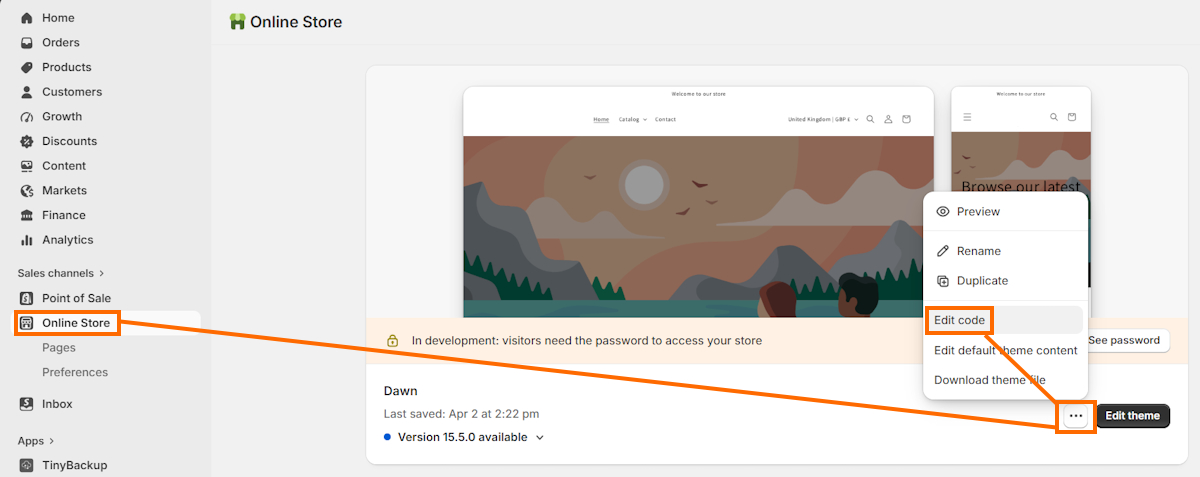This screenshot has height=477, width=1200.
Task: Click the cart icon in mobile preview
Action: pyautogui.click(x=1072, y=117)
